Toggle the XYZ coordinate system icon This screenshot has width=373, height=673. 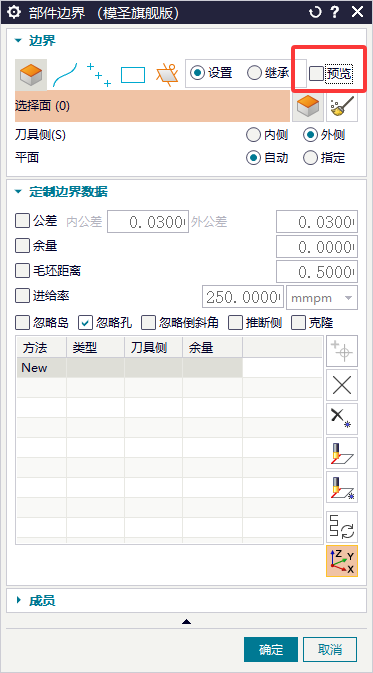[342, 561]
